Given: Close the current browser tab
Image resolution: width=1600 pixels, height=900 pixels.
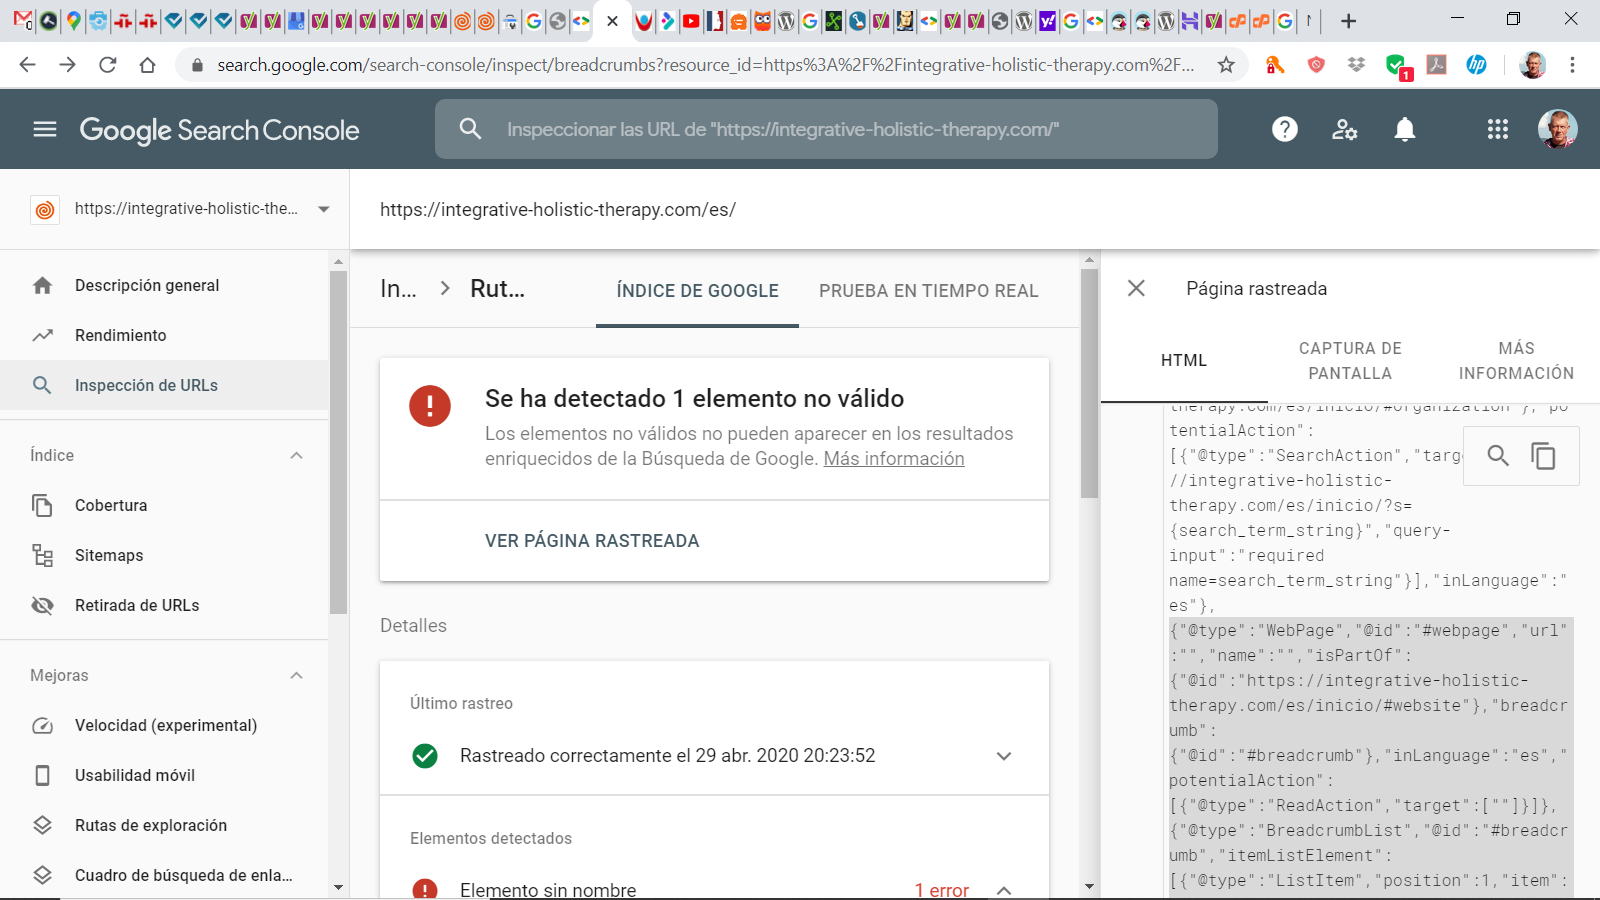Looking at the screenshot, I should pyautogui.click(x=613, y=21).
